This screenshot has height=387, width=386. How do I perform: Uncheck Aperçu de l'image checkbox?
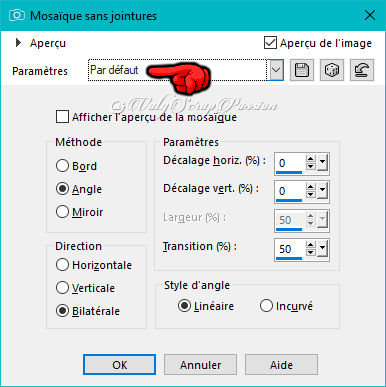pyautogui.click(x=270, y=43)
